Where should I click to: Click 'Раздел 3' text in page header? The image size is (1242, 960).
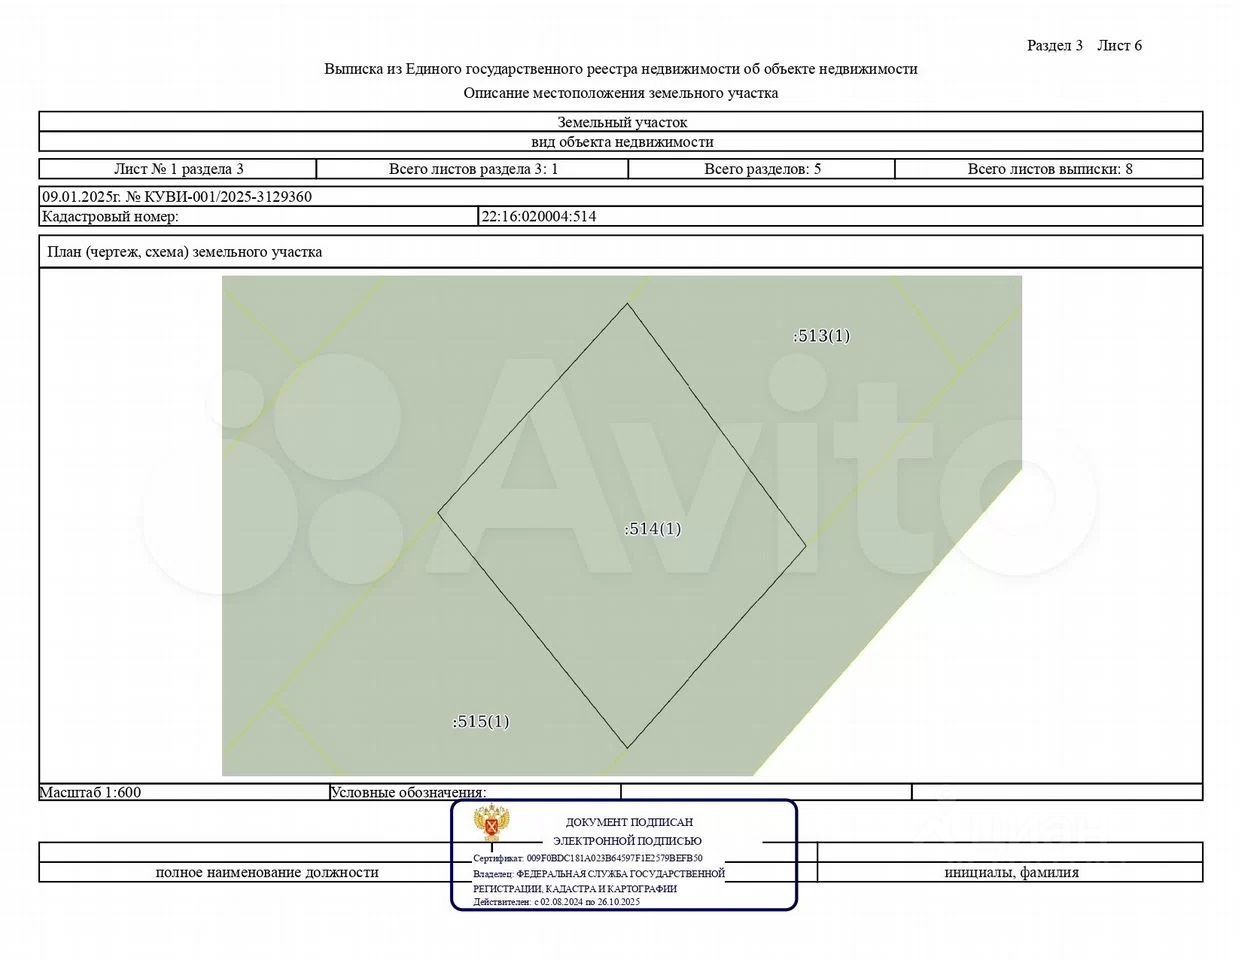point(1055,45)
